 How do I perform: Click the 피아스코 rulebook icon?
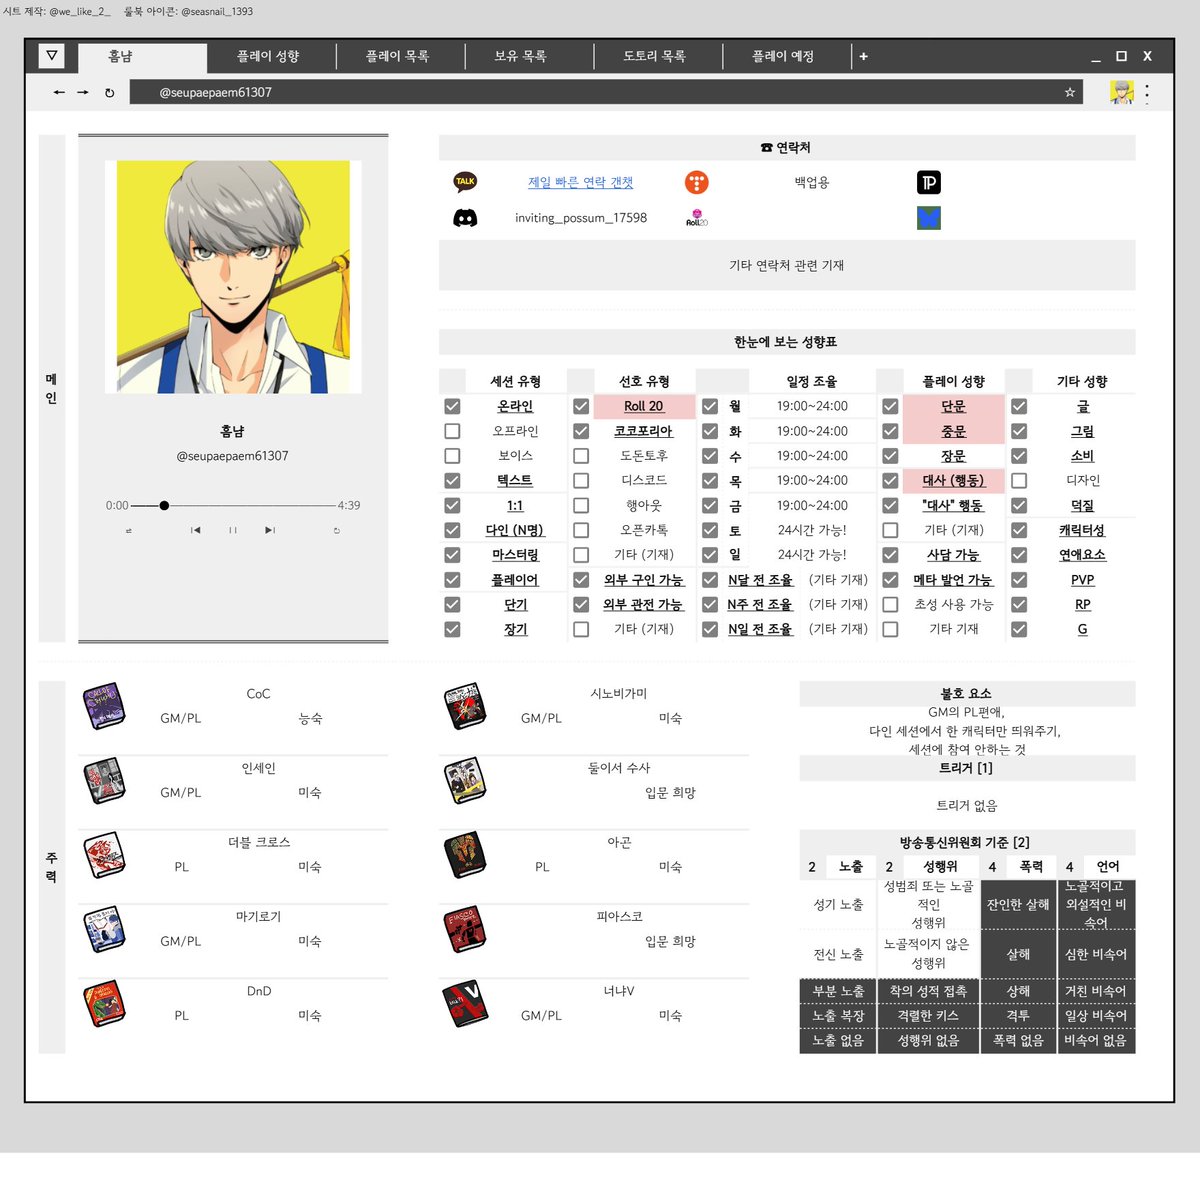(465, 929)
